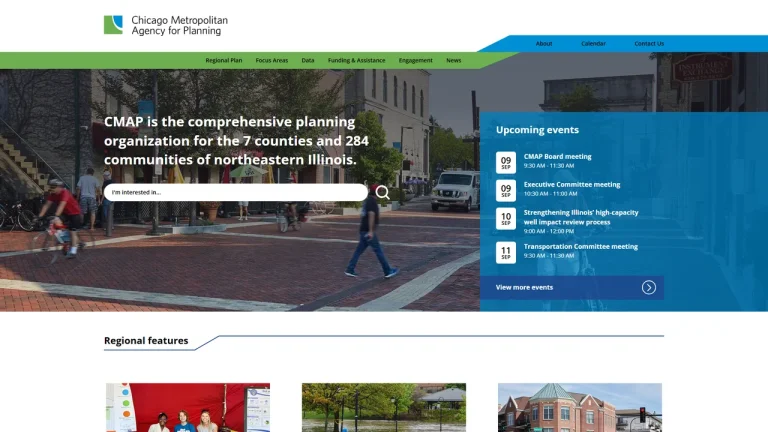The height and width of the screenshot is (432, 768).
Task: Click the 10 SEP date badge
Action: pyautogui.click(x=506, y=218)
